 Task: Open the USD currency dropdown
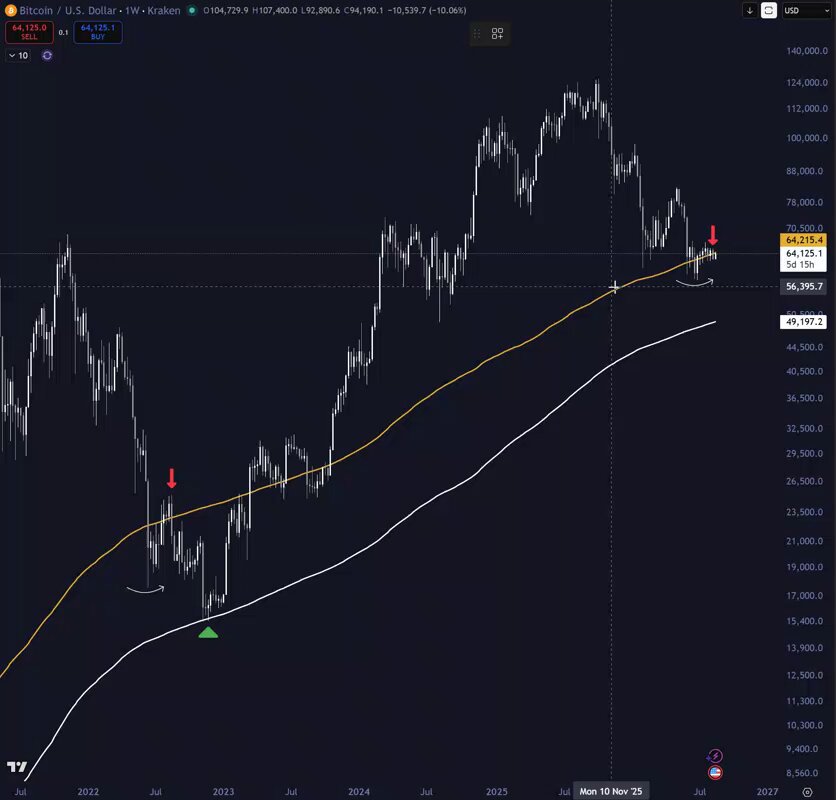point(807,10)
